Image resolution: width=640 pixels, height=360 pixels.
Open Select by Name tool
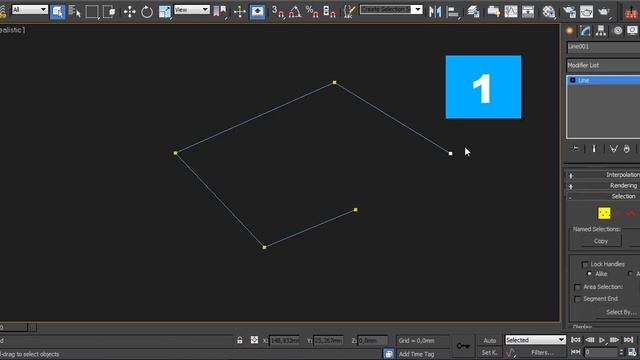[x=75, y=11]
